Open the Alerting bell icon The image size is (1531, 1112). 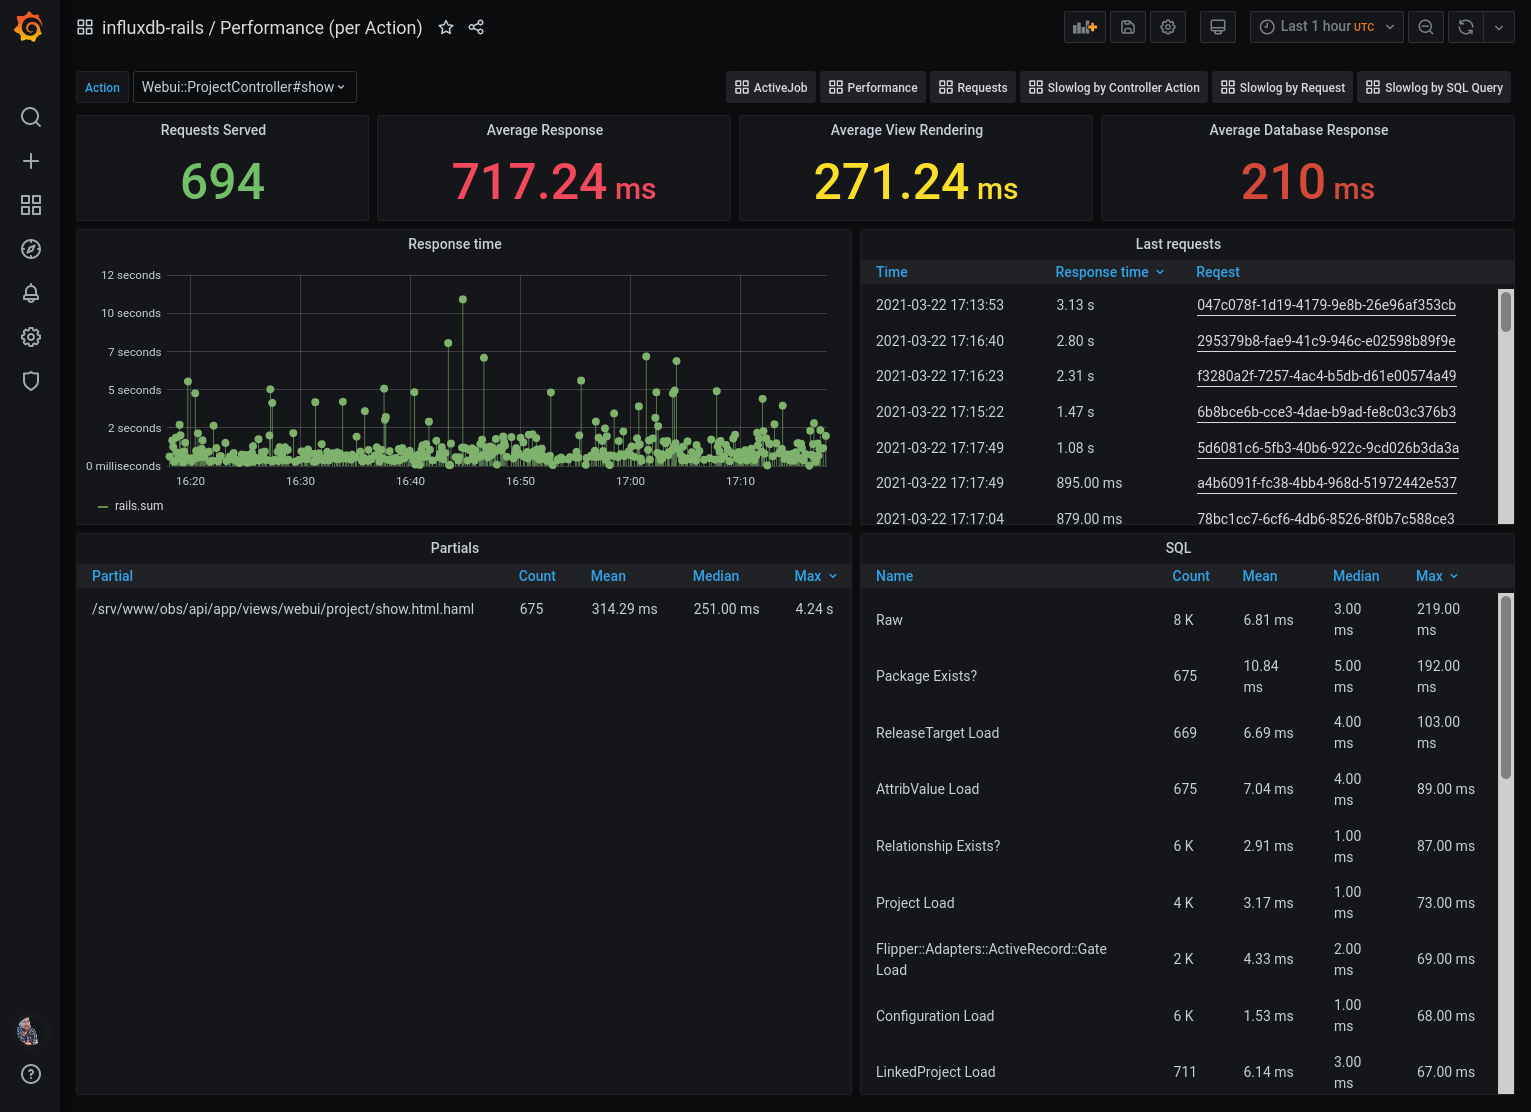(x=31, y=293)
